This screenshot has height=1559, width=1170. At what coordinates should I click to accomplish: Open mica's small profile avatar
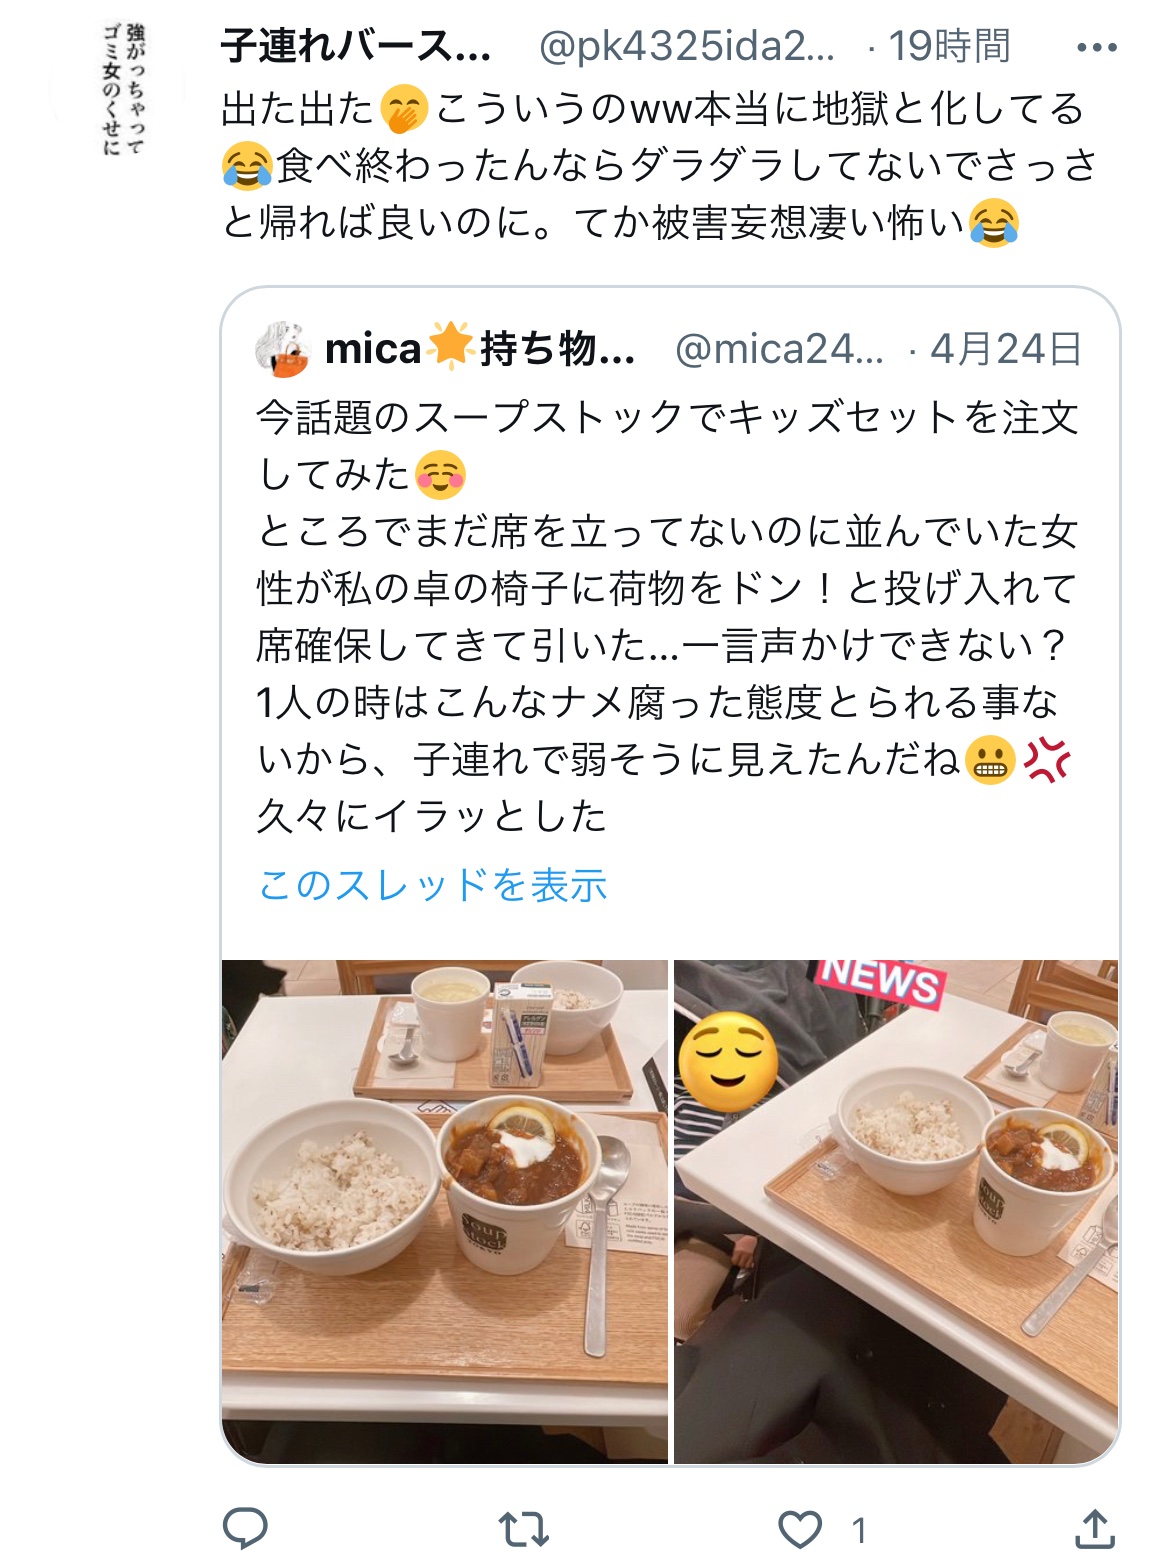pyautogui.click(x=283, y=349)
